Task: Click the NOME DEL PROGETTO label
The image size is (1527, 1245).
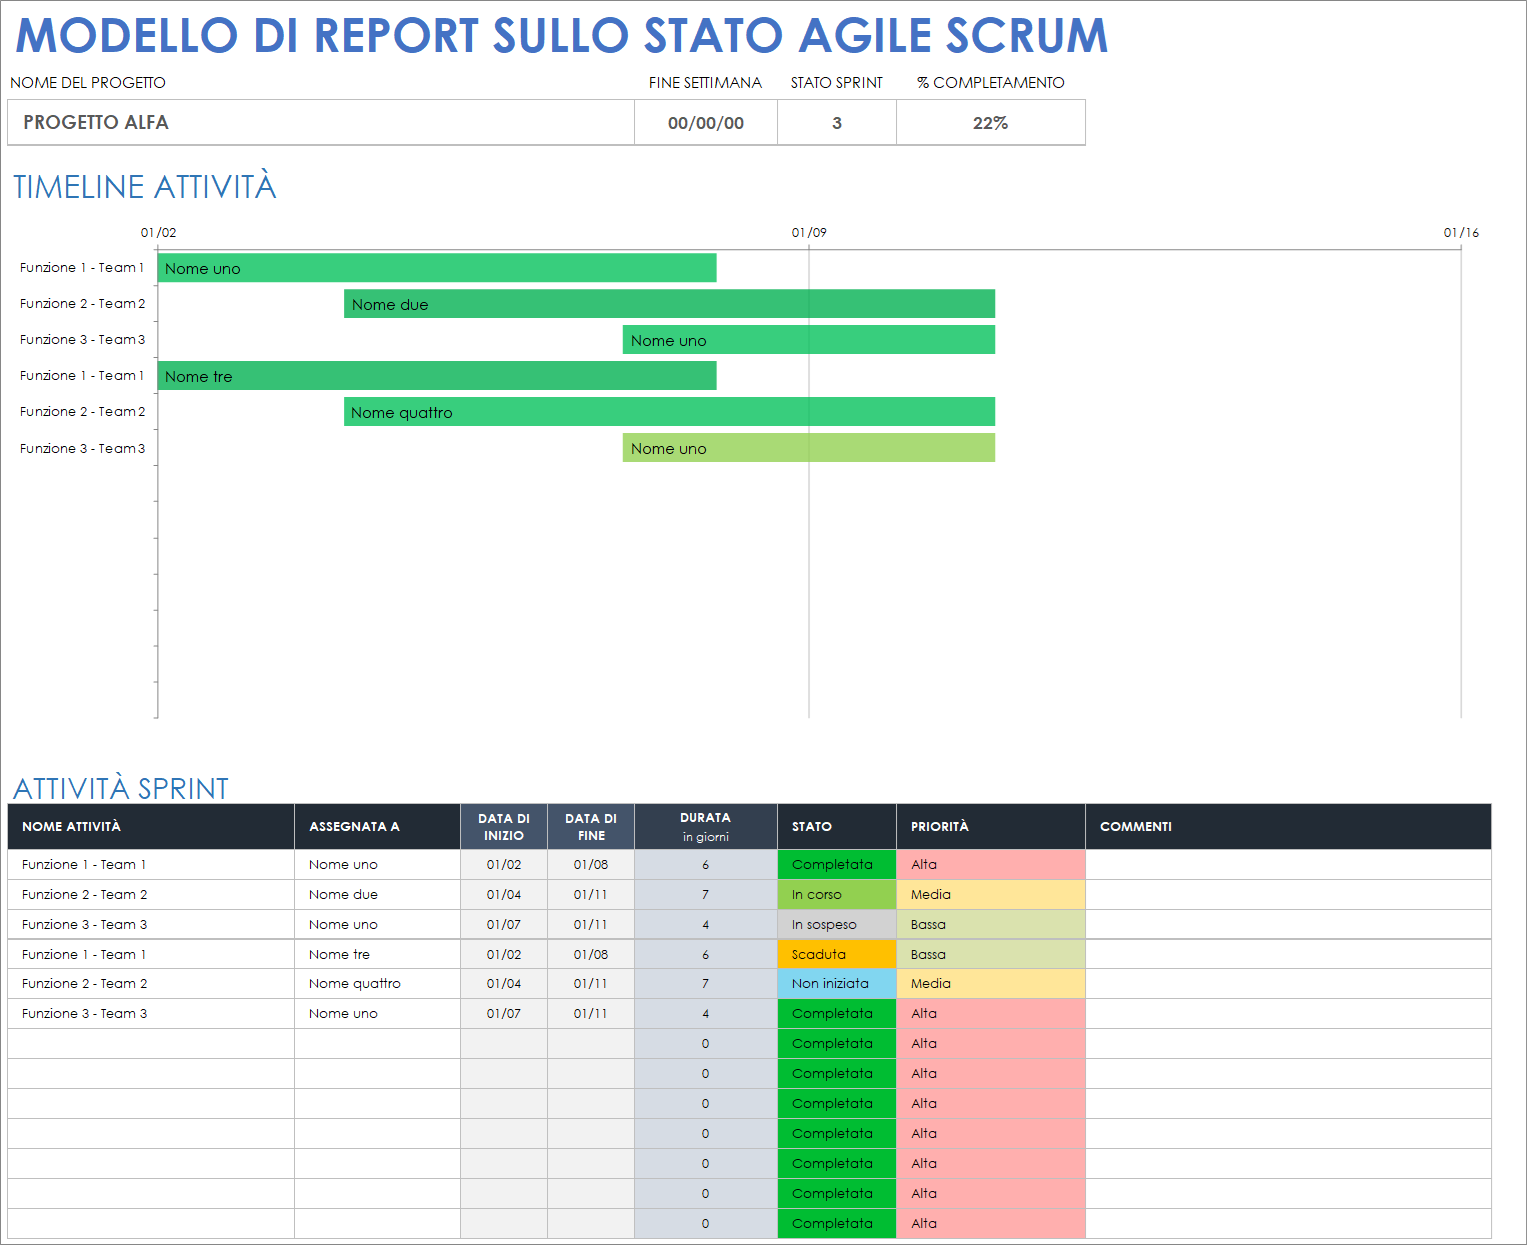Action: tap(88, 82)
